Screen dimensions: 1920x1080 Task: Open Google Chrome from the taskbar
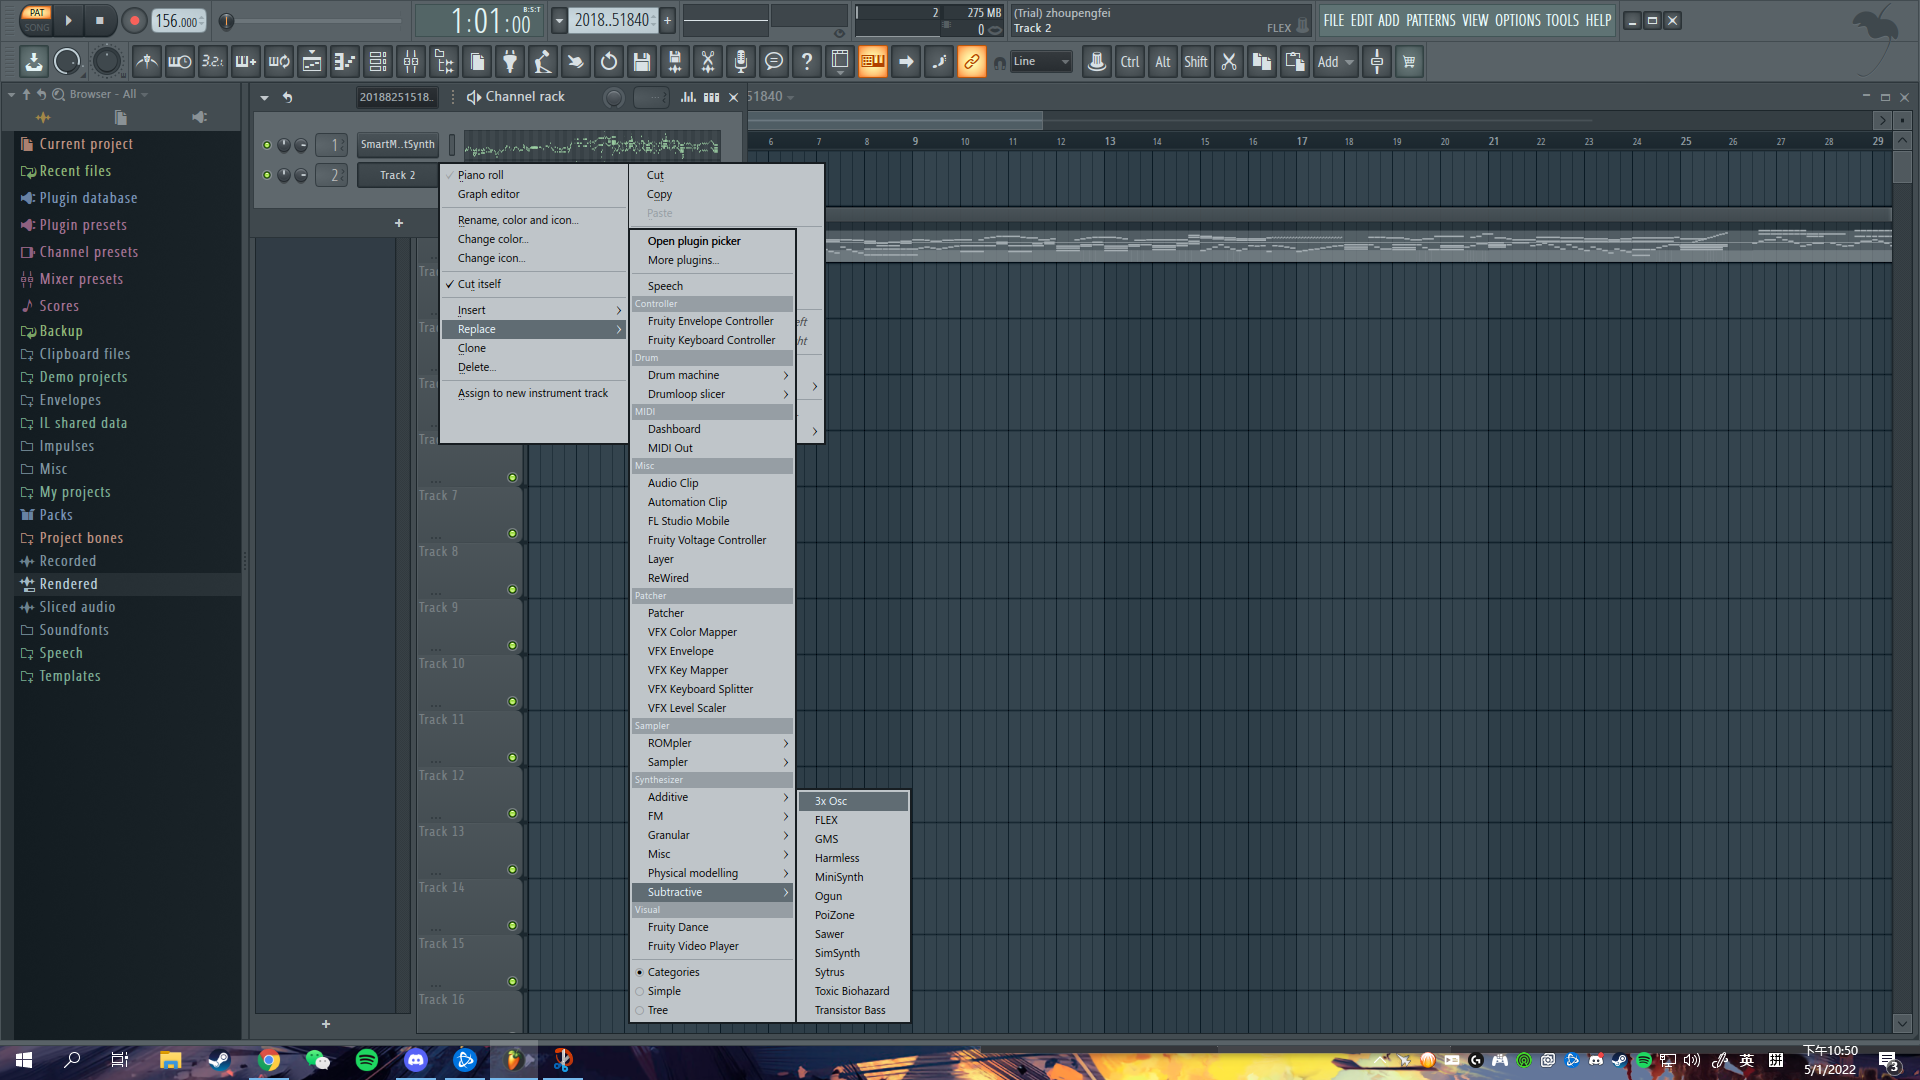pos(269,1060)
